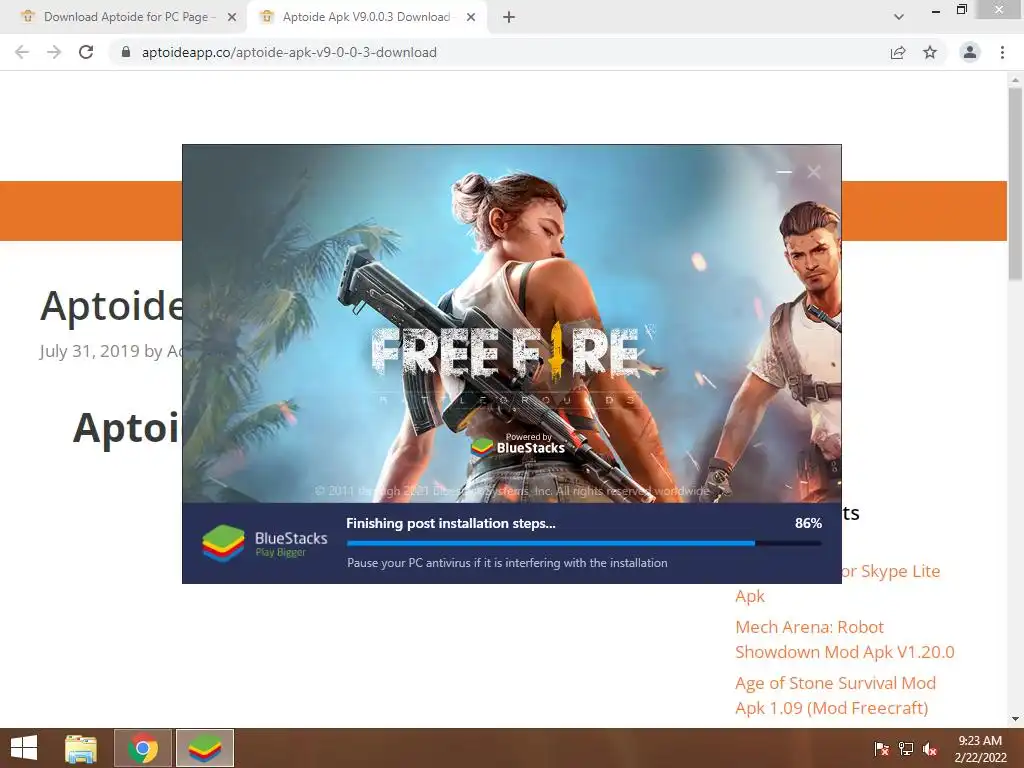Bookmark this page with star icon
This screenshot has width=1024, height=768.
pyautogui.click(x=930, y=52)
